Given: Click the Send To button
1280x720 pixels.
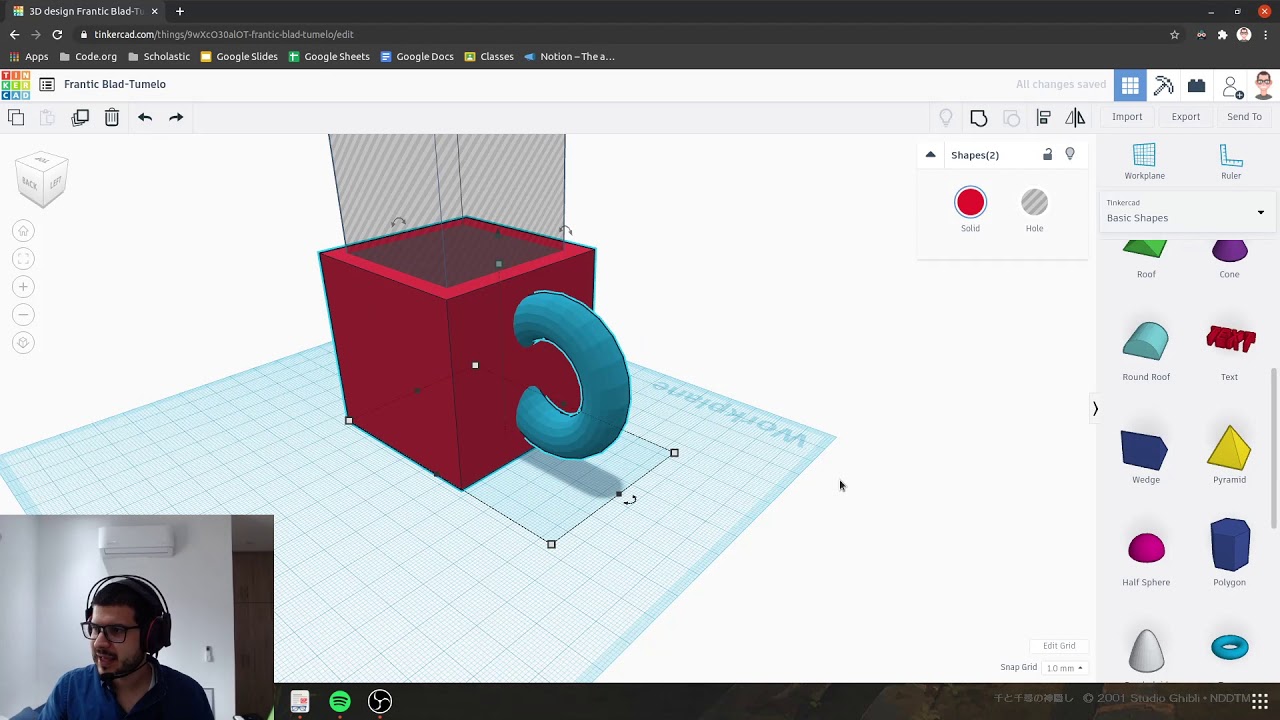Looking at the screenshot, I should coord(1244,117).
